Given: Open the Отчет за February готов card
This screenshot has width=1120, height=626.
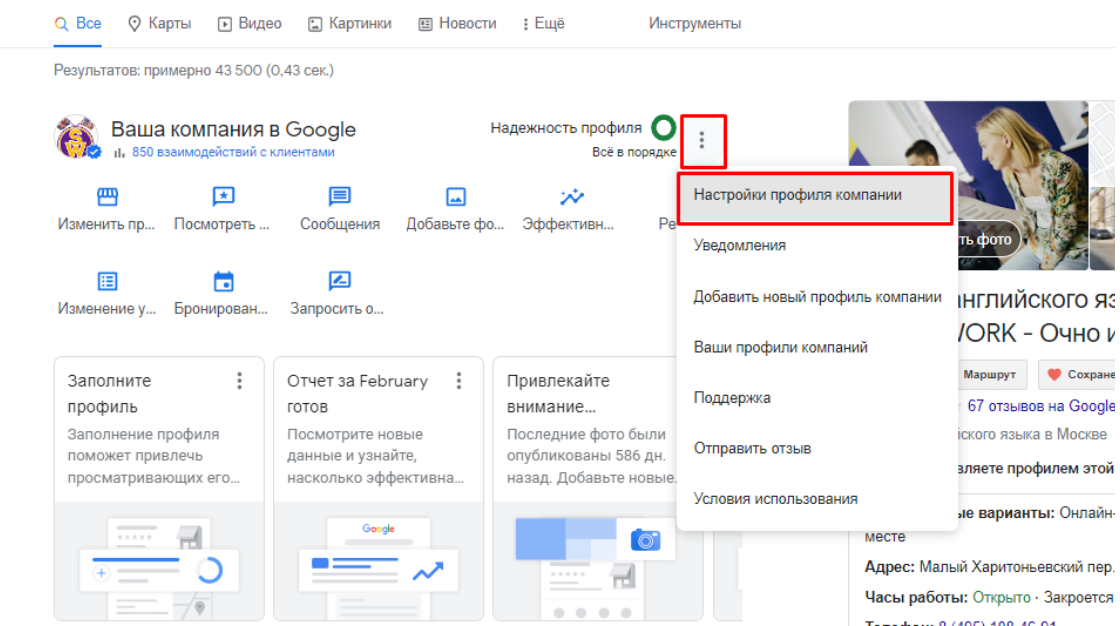Looking at the screenshot, I should point(378,489).
